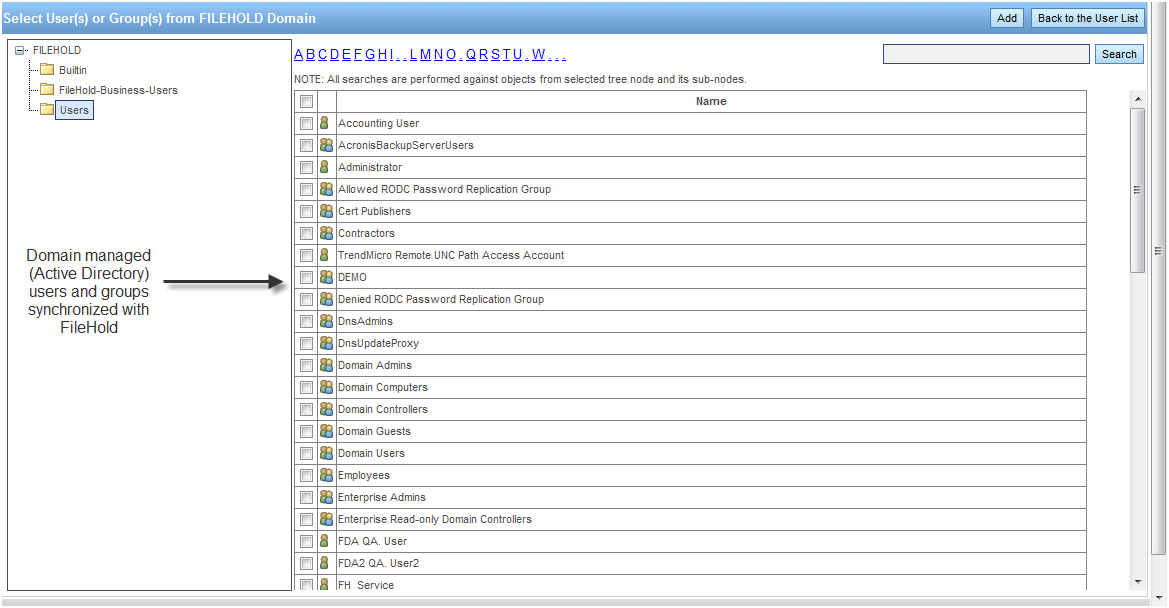Image resolution: width=1169 pixels, height=608 pixels.
Task: Click the group icon next to DEMO
Action: click(325, 277)
